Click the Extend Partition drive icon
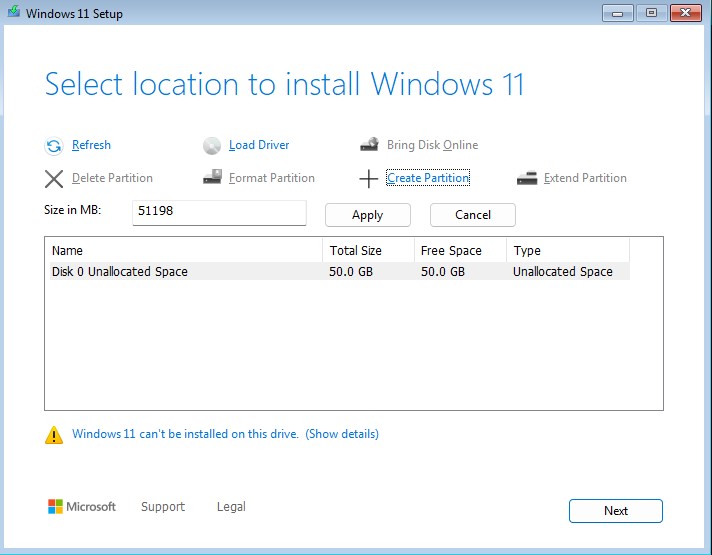 pos(527,178)
